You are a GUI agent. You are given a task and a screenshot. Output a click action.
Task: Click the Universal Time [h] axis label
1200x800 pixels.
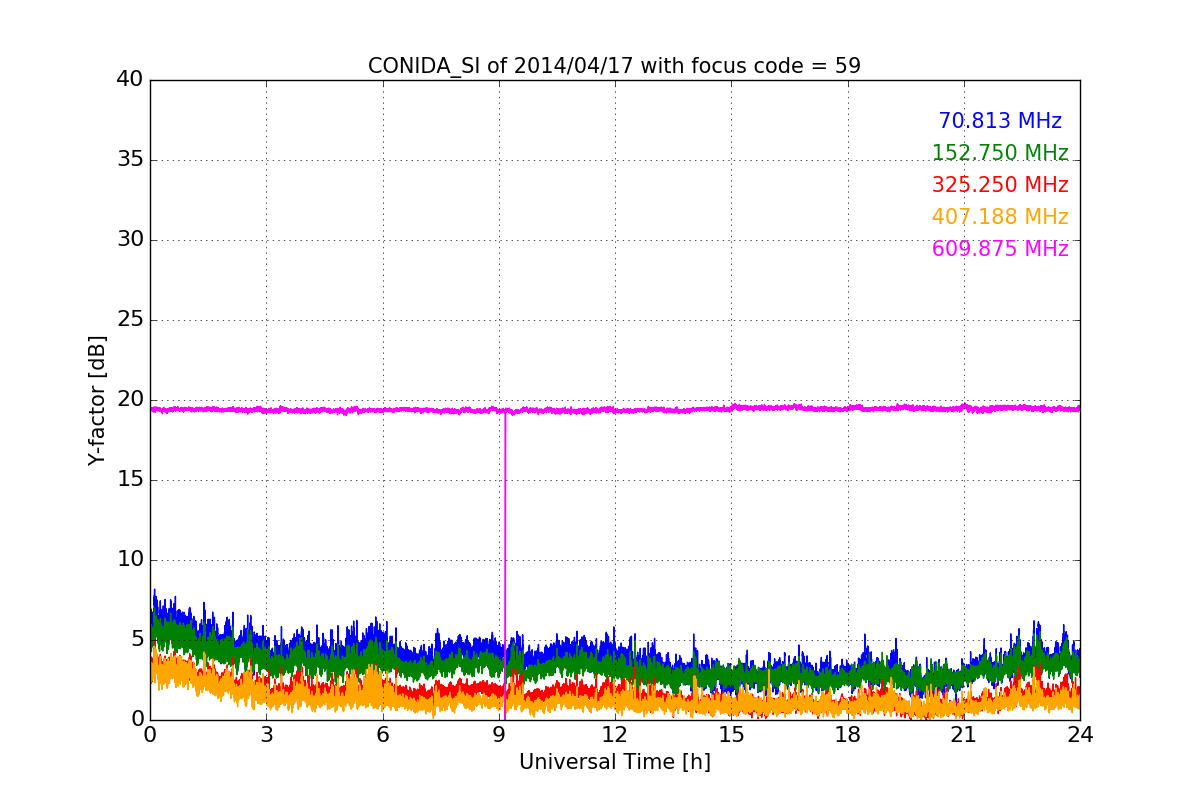point(615,762)
